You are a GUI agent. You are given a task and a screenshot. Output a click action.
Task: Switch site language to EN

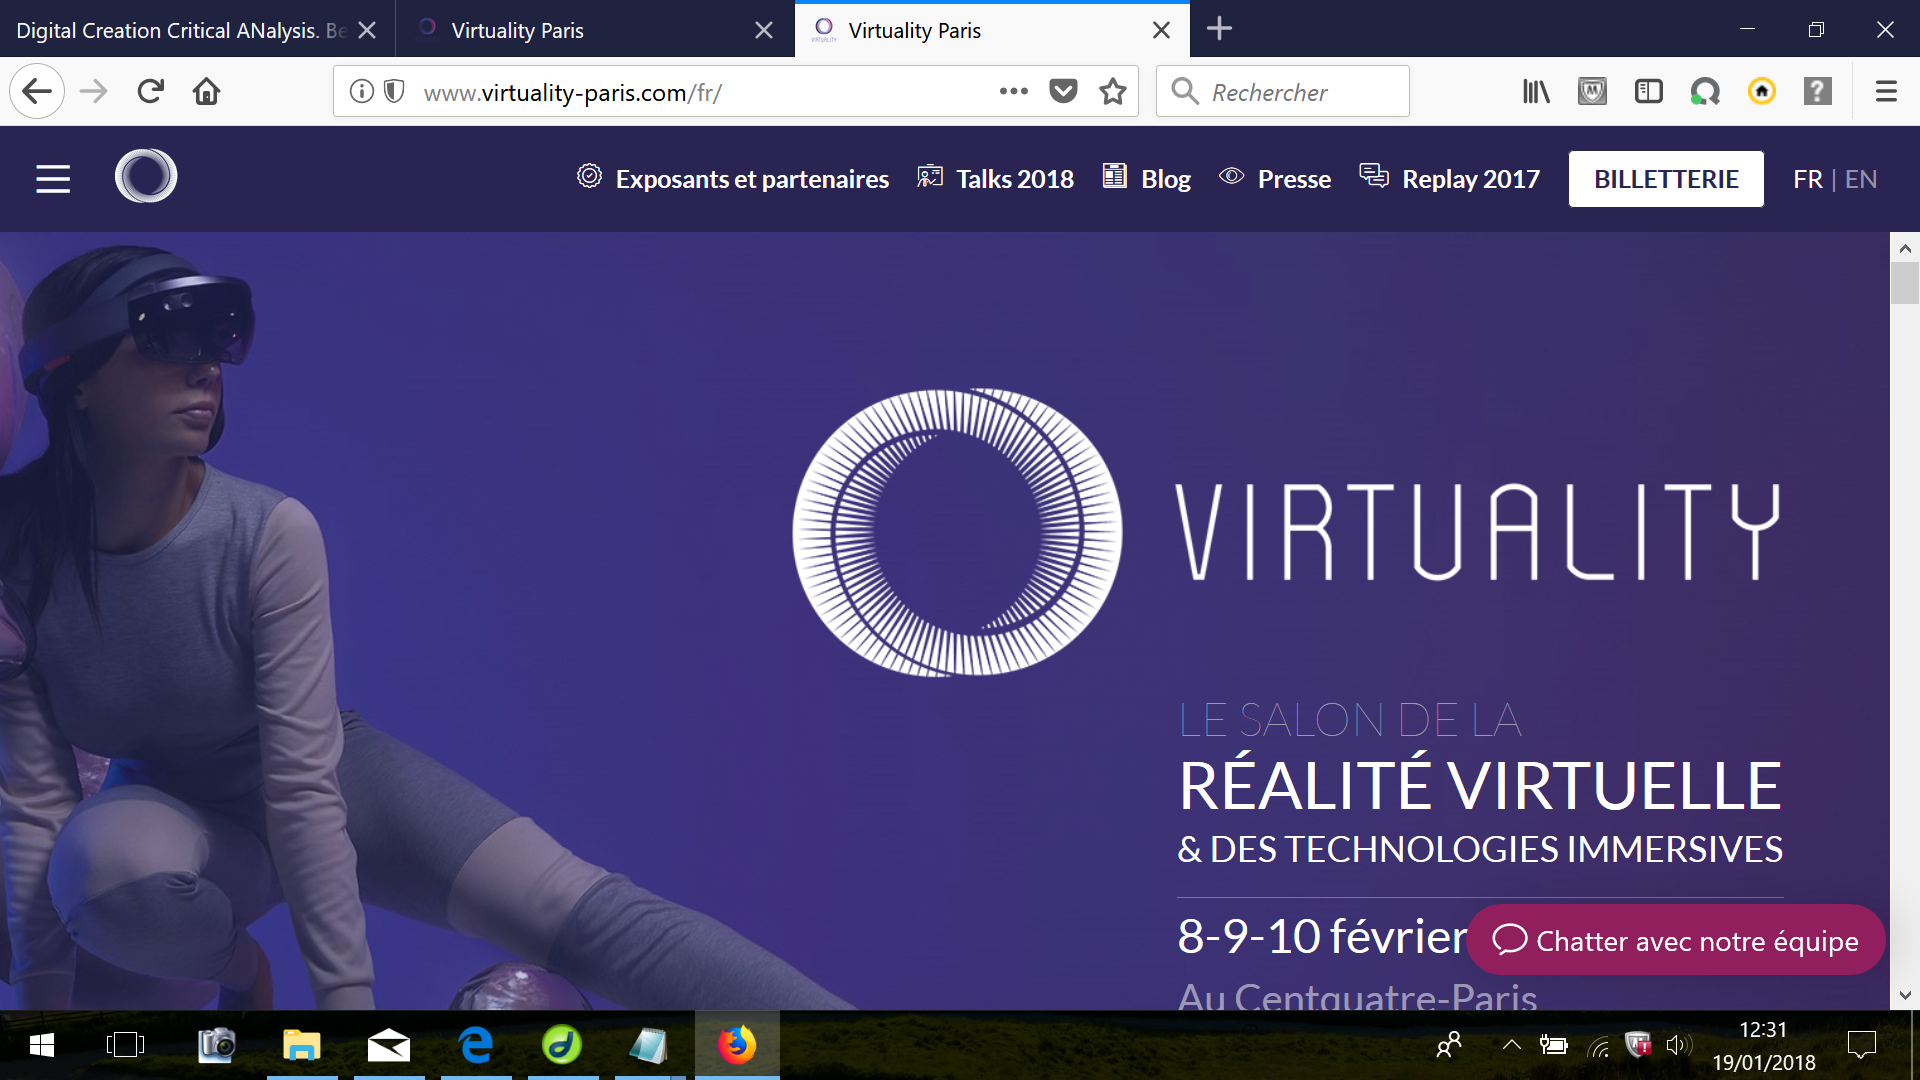pyautogui.click(x=1861, y=179)
